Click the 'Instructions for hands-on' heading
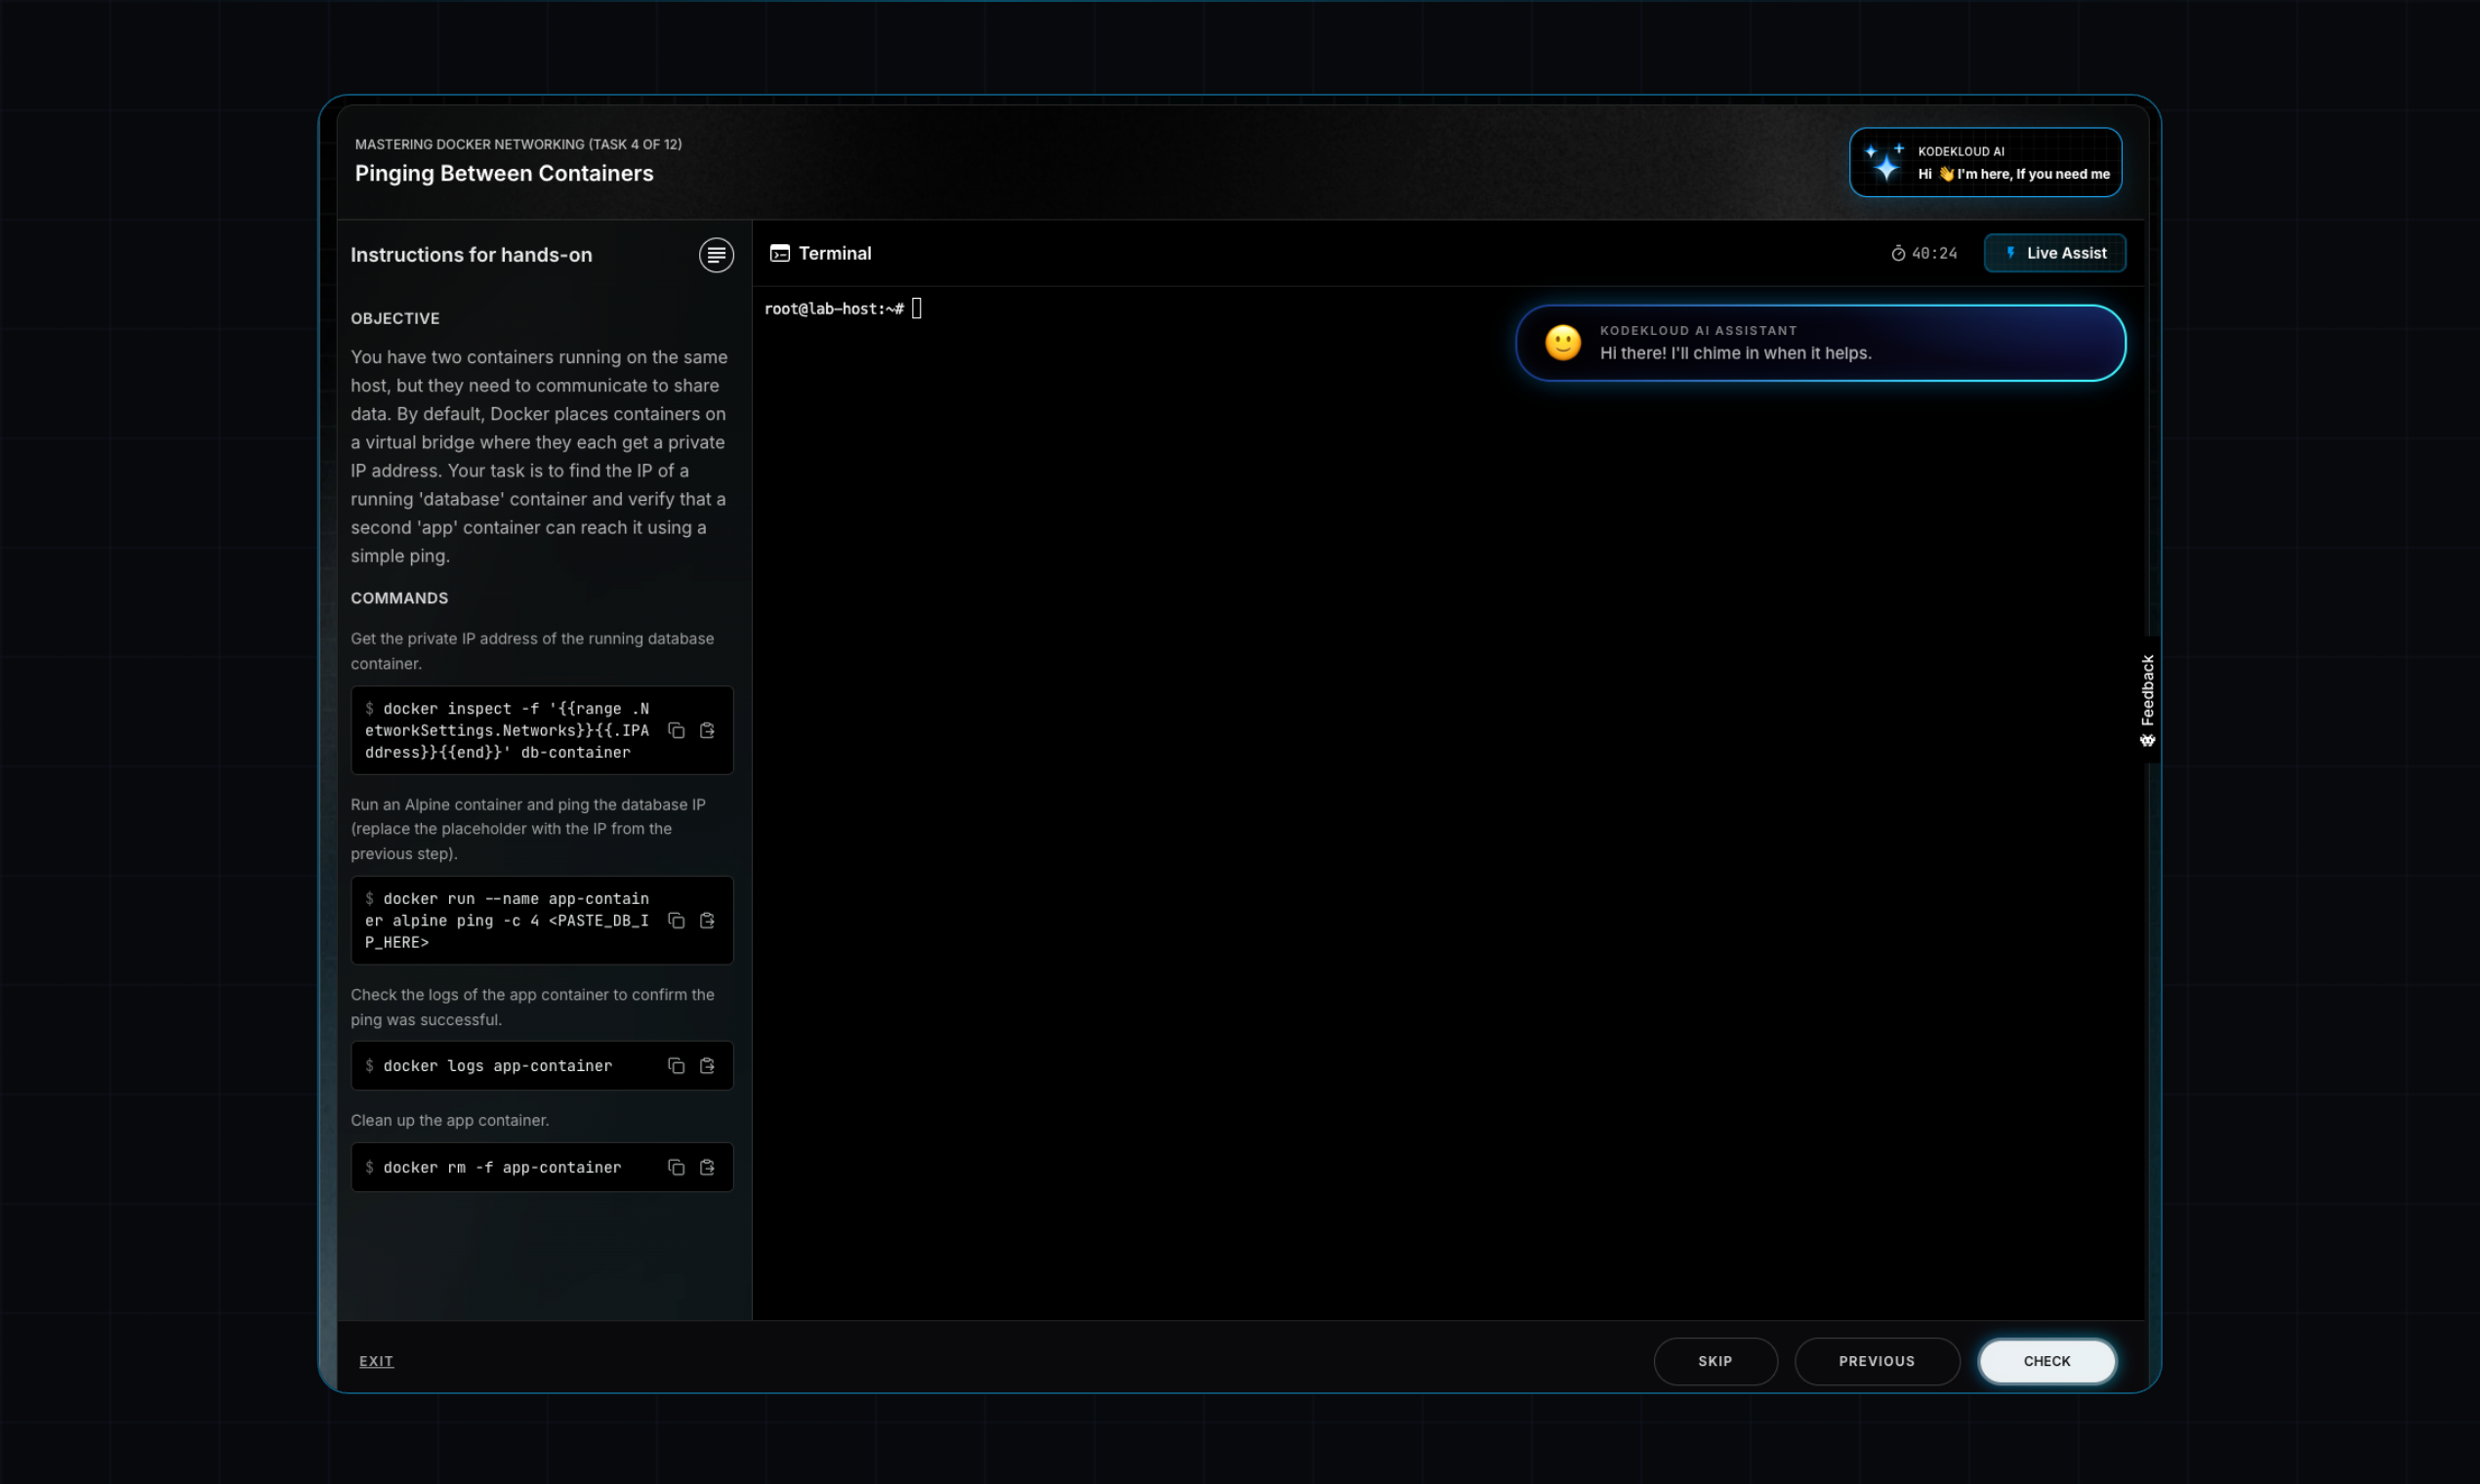The image size is (2480, 1484). [x=471, y=255]
